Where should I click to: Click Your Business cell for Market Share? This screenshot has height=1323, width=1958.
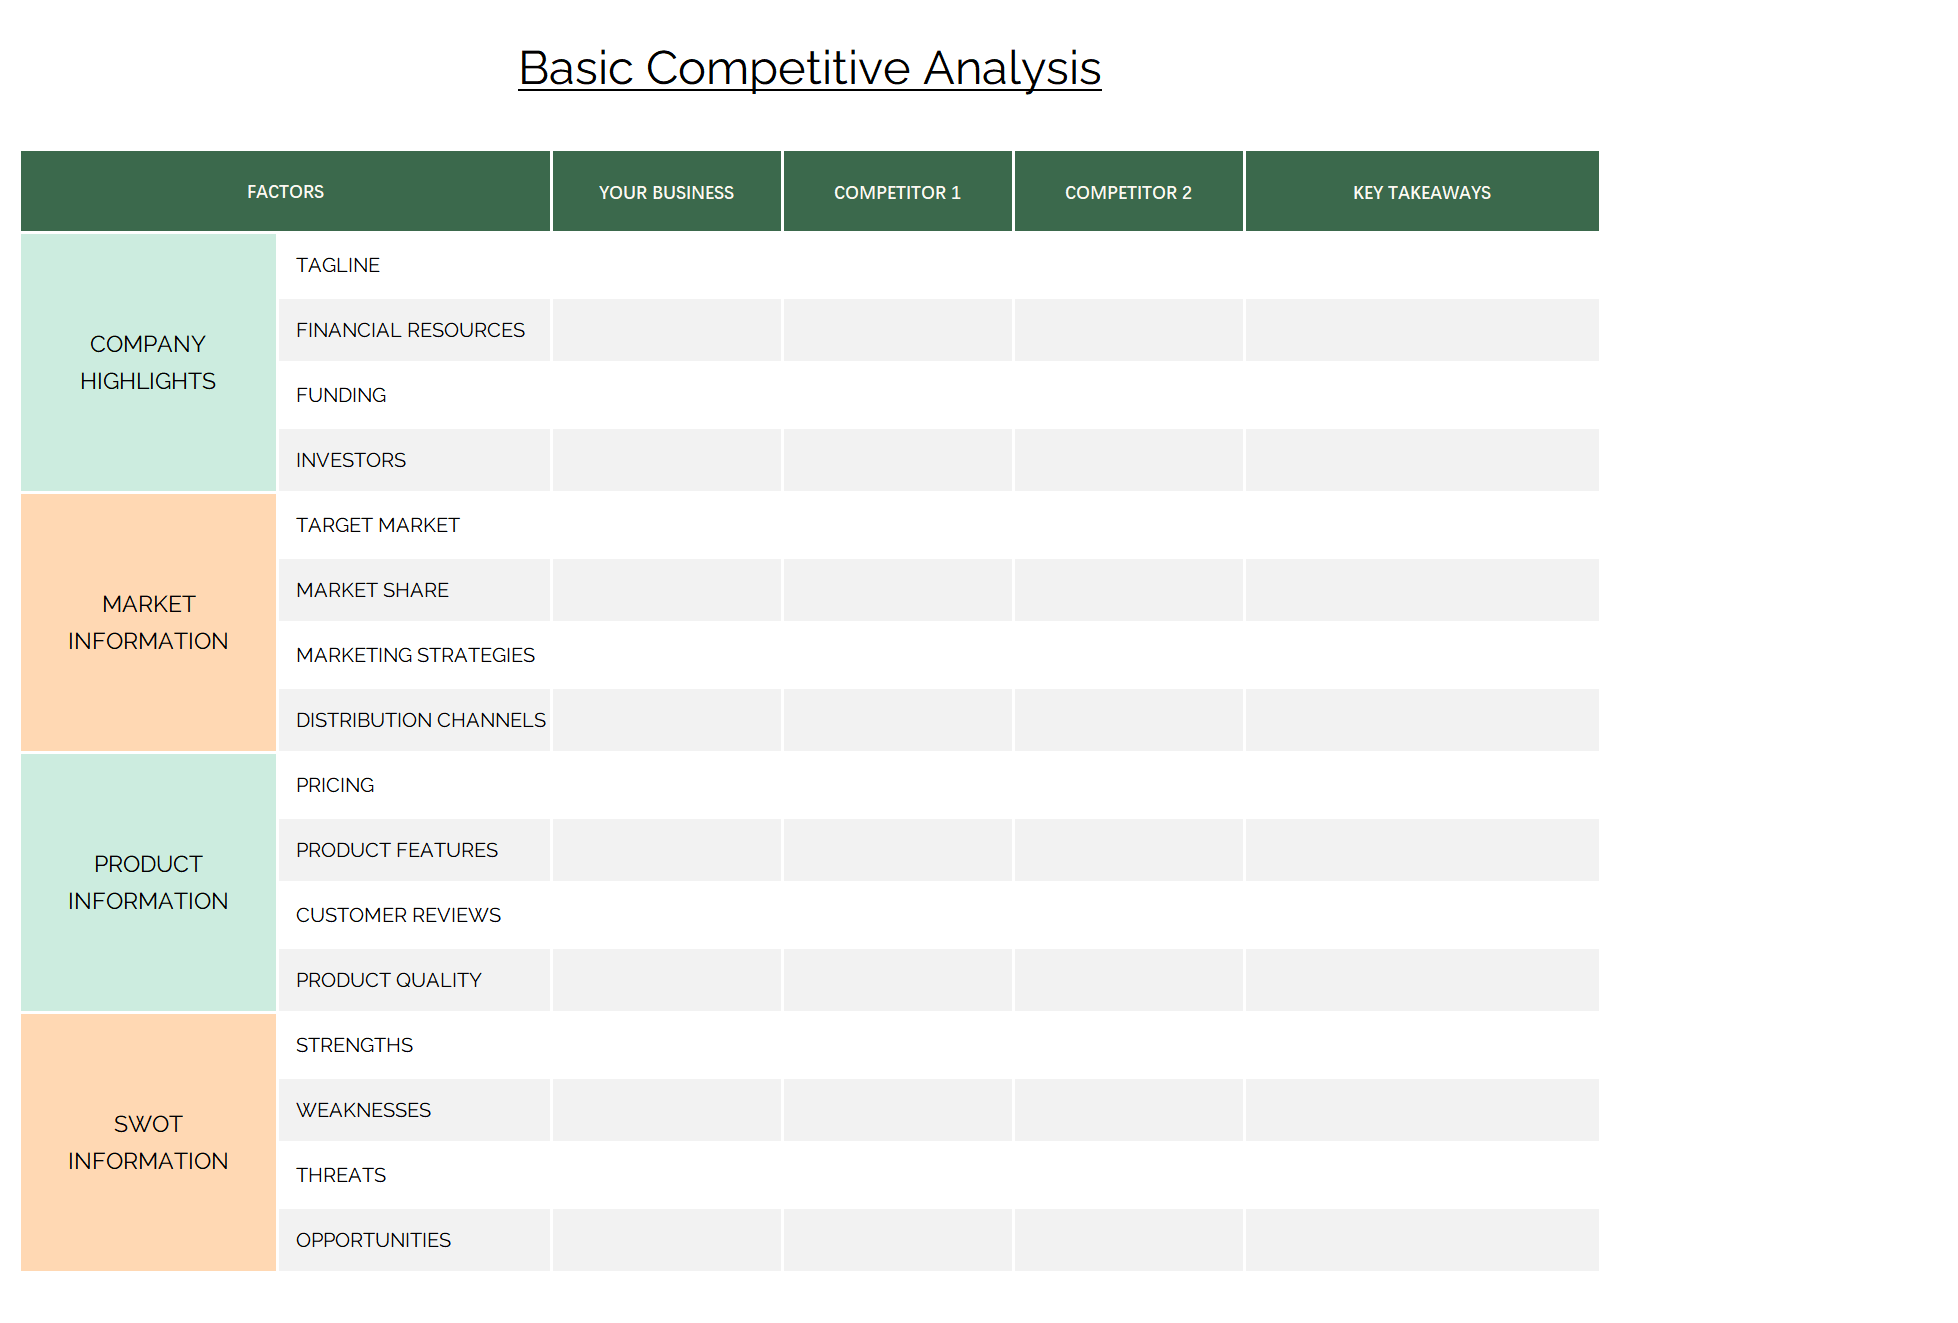[667, 590]
